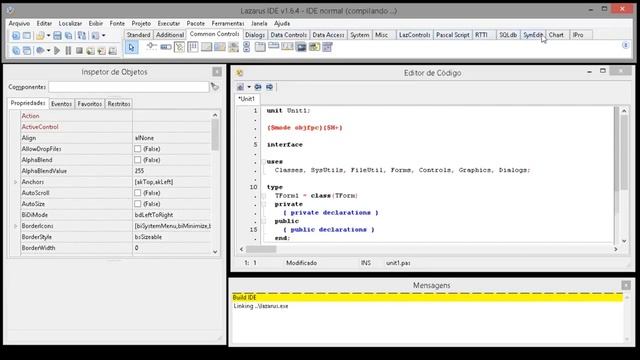Image resolution: width=640 pixels, height=360 pixels.
Task: Click the Open file folder icon
Action: pyautogui.click(x=40, y=36)
